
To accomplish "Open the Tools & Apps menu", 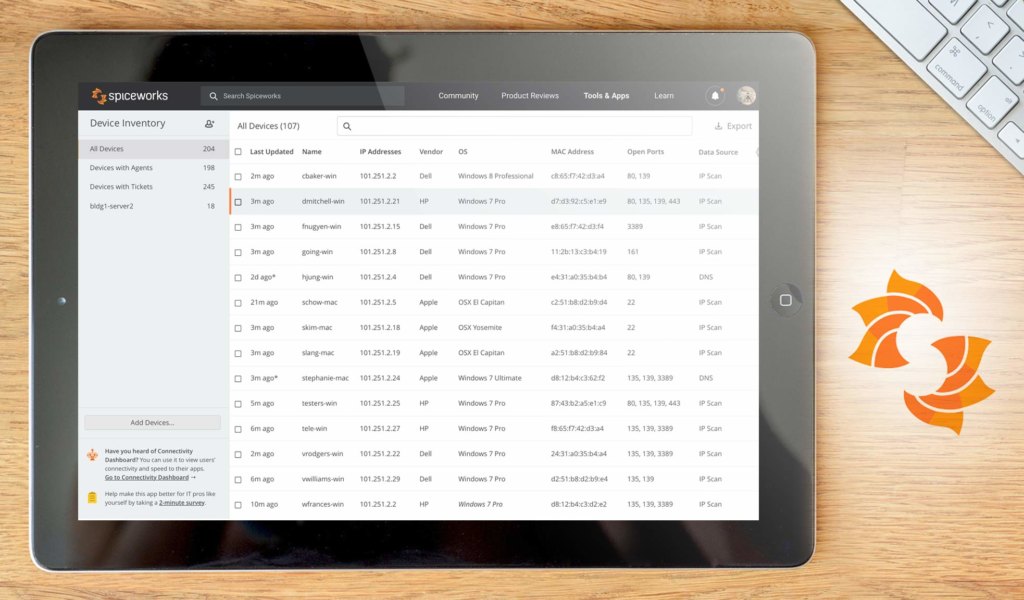I will [x=606, y=95].
